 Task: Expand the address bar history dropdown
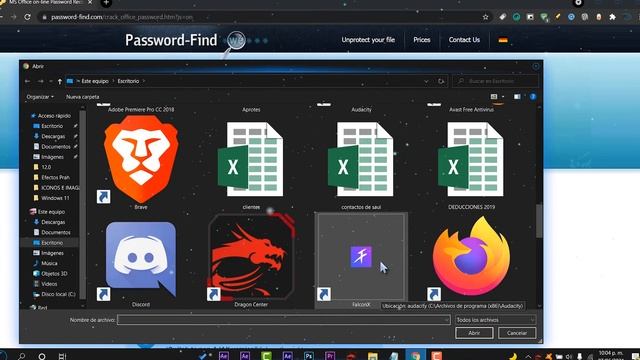[426, 81]
